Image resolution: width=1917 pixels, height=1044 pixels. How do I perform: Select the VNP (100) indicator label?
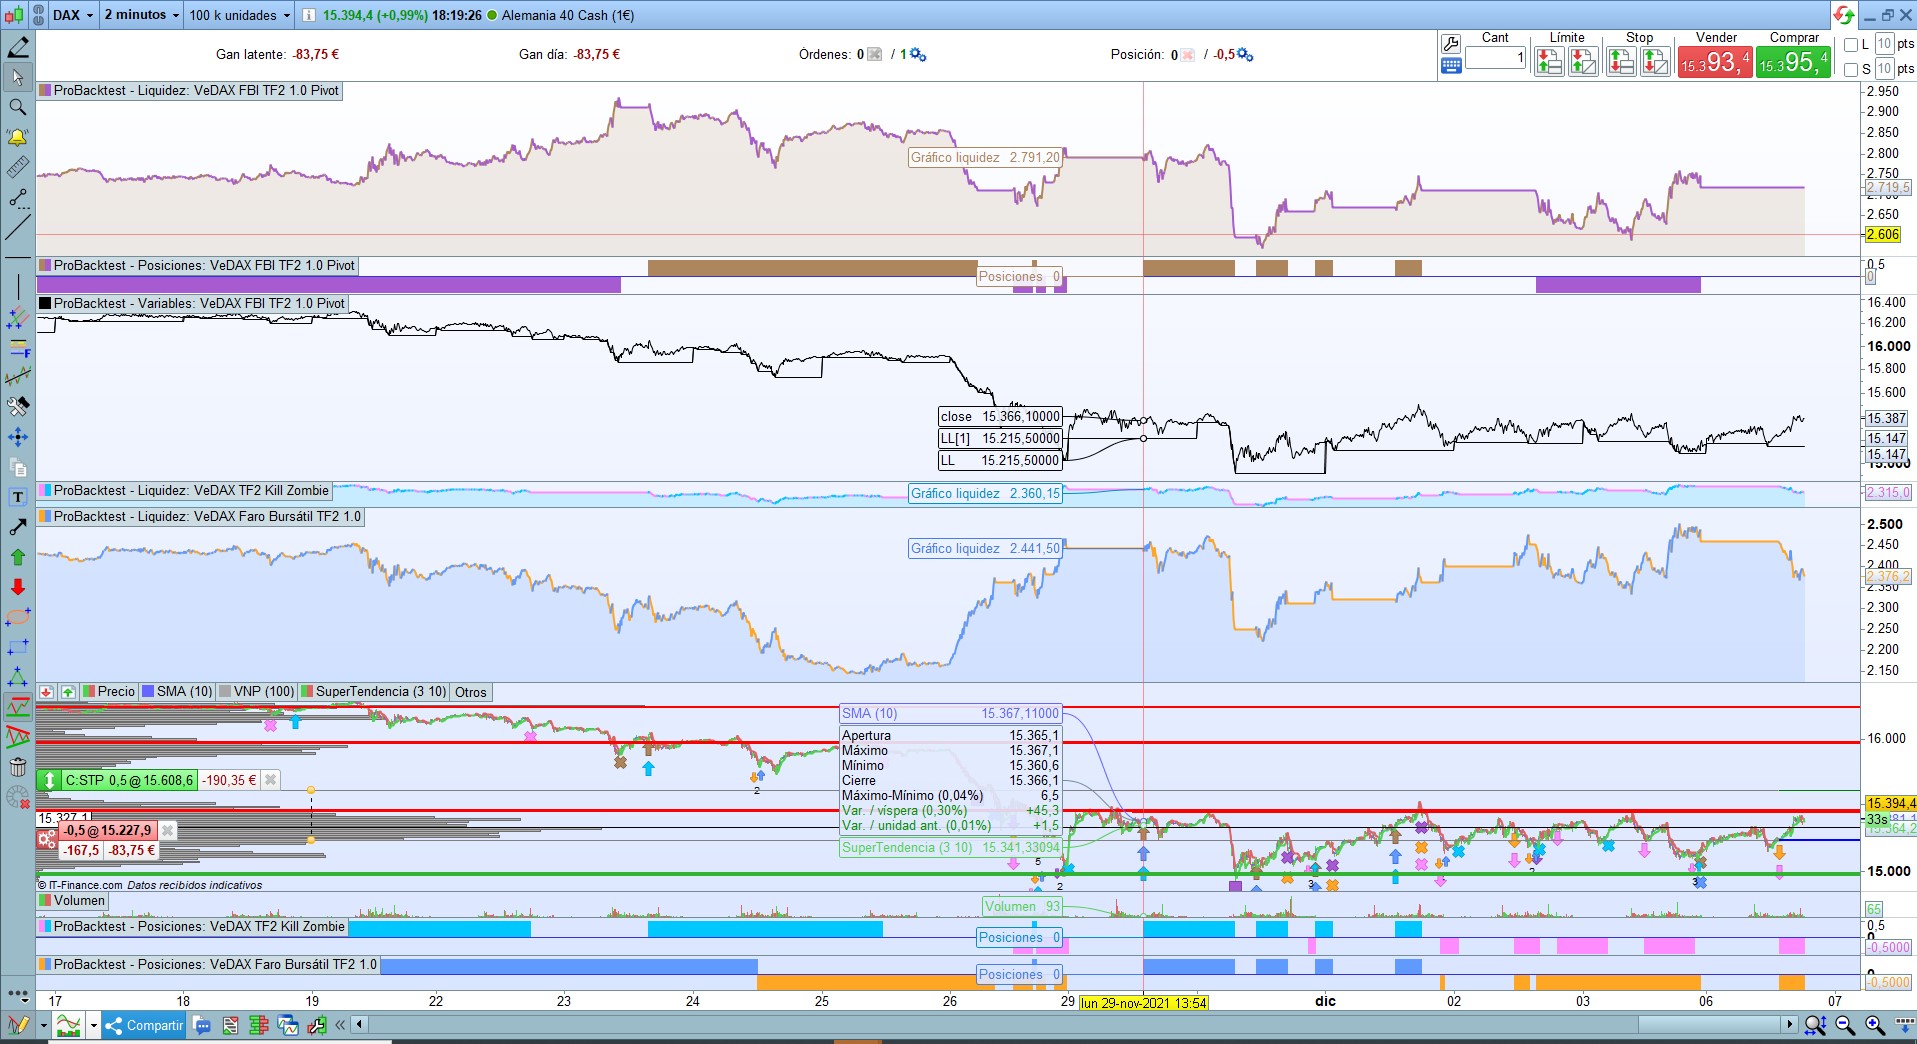(257, 692)
